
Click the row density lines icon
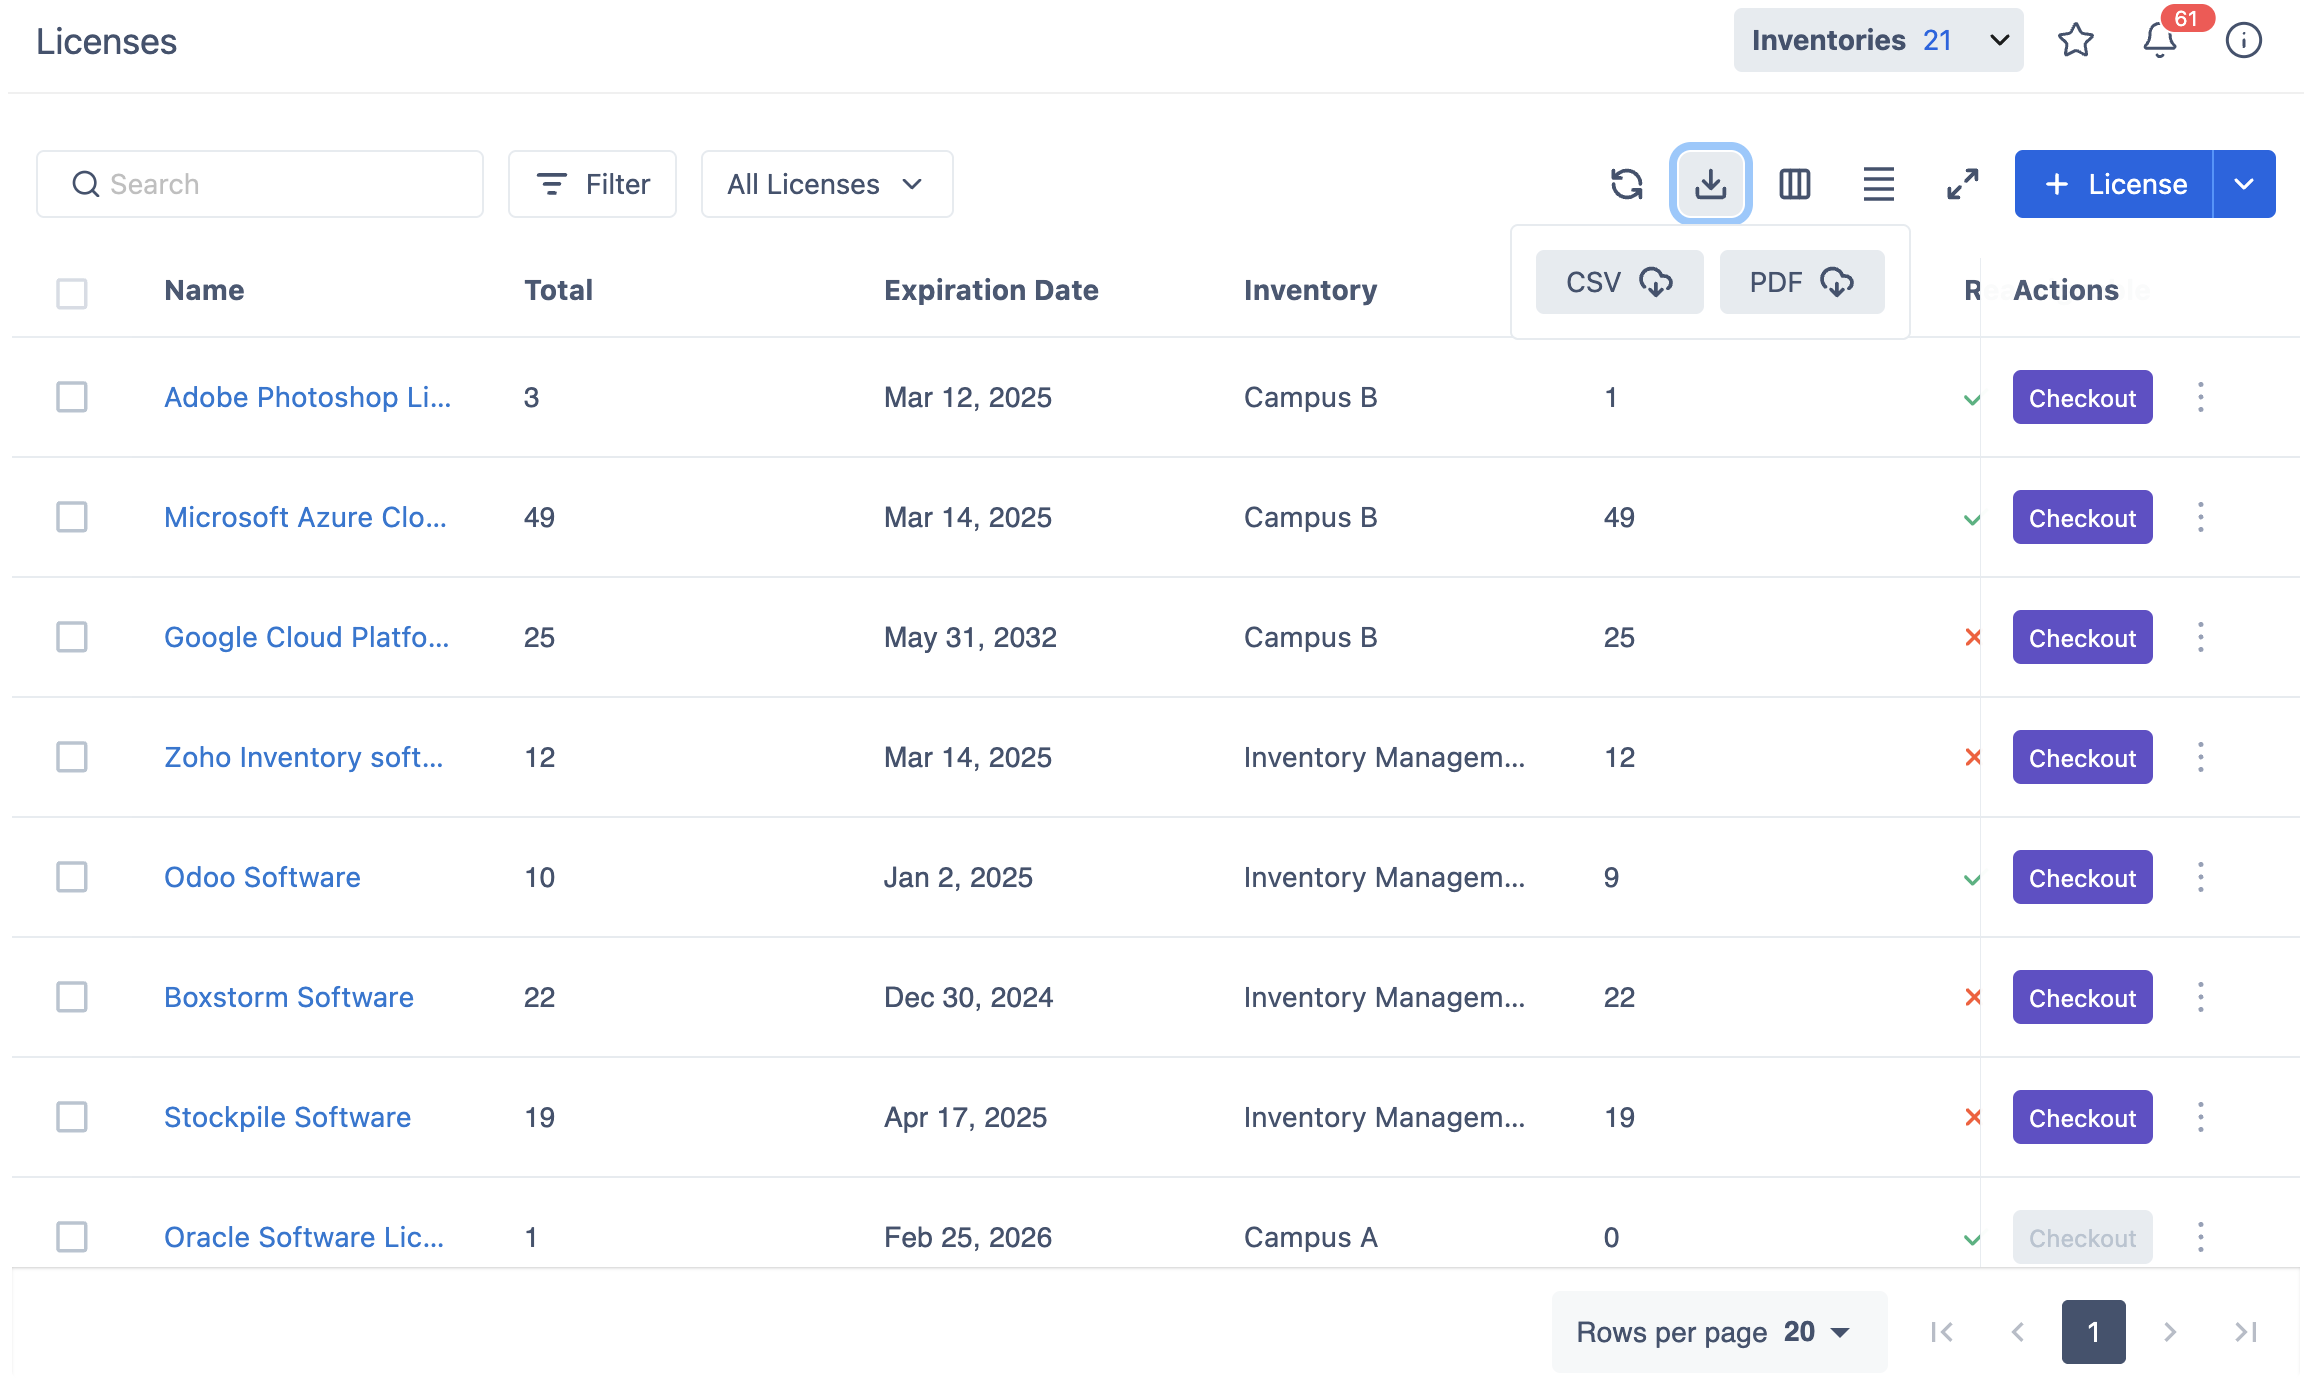pos(1878,184)
